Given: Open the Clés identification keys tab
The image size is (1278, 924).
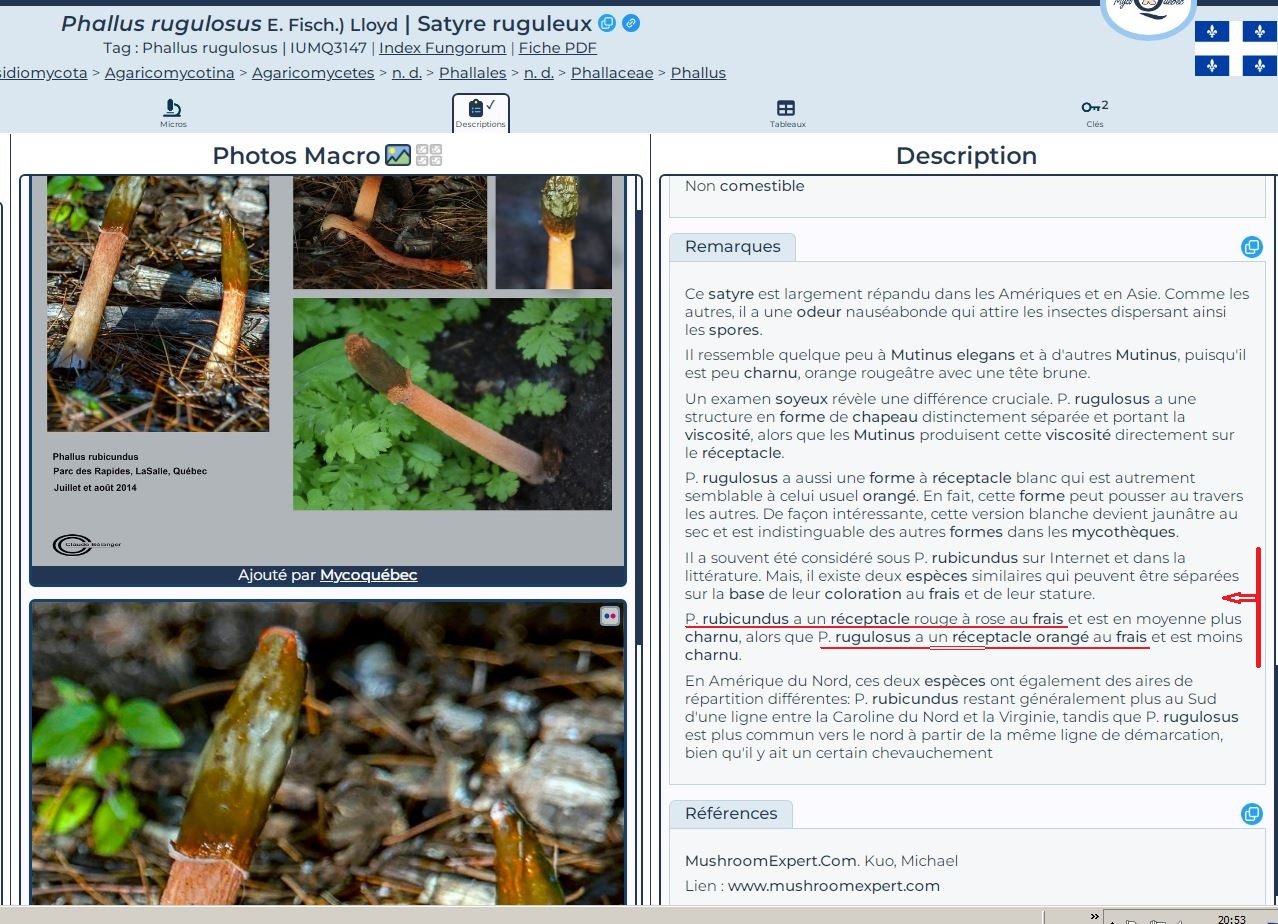Looking at the screenshot, I should coord(1094,113).
